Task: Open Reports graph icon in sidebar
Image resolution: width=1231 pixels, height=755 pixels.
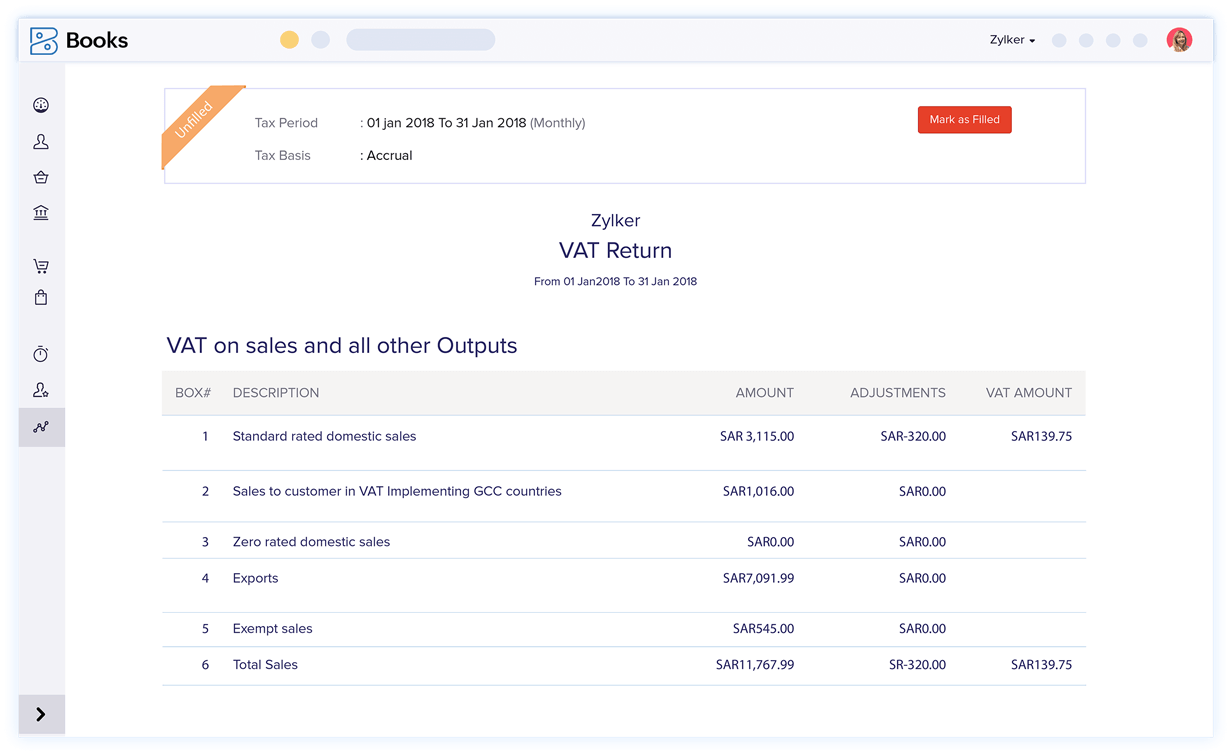Action: click(41, 427)
